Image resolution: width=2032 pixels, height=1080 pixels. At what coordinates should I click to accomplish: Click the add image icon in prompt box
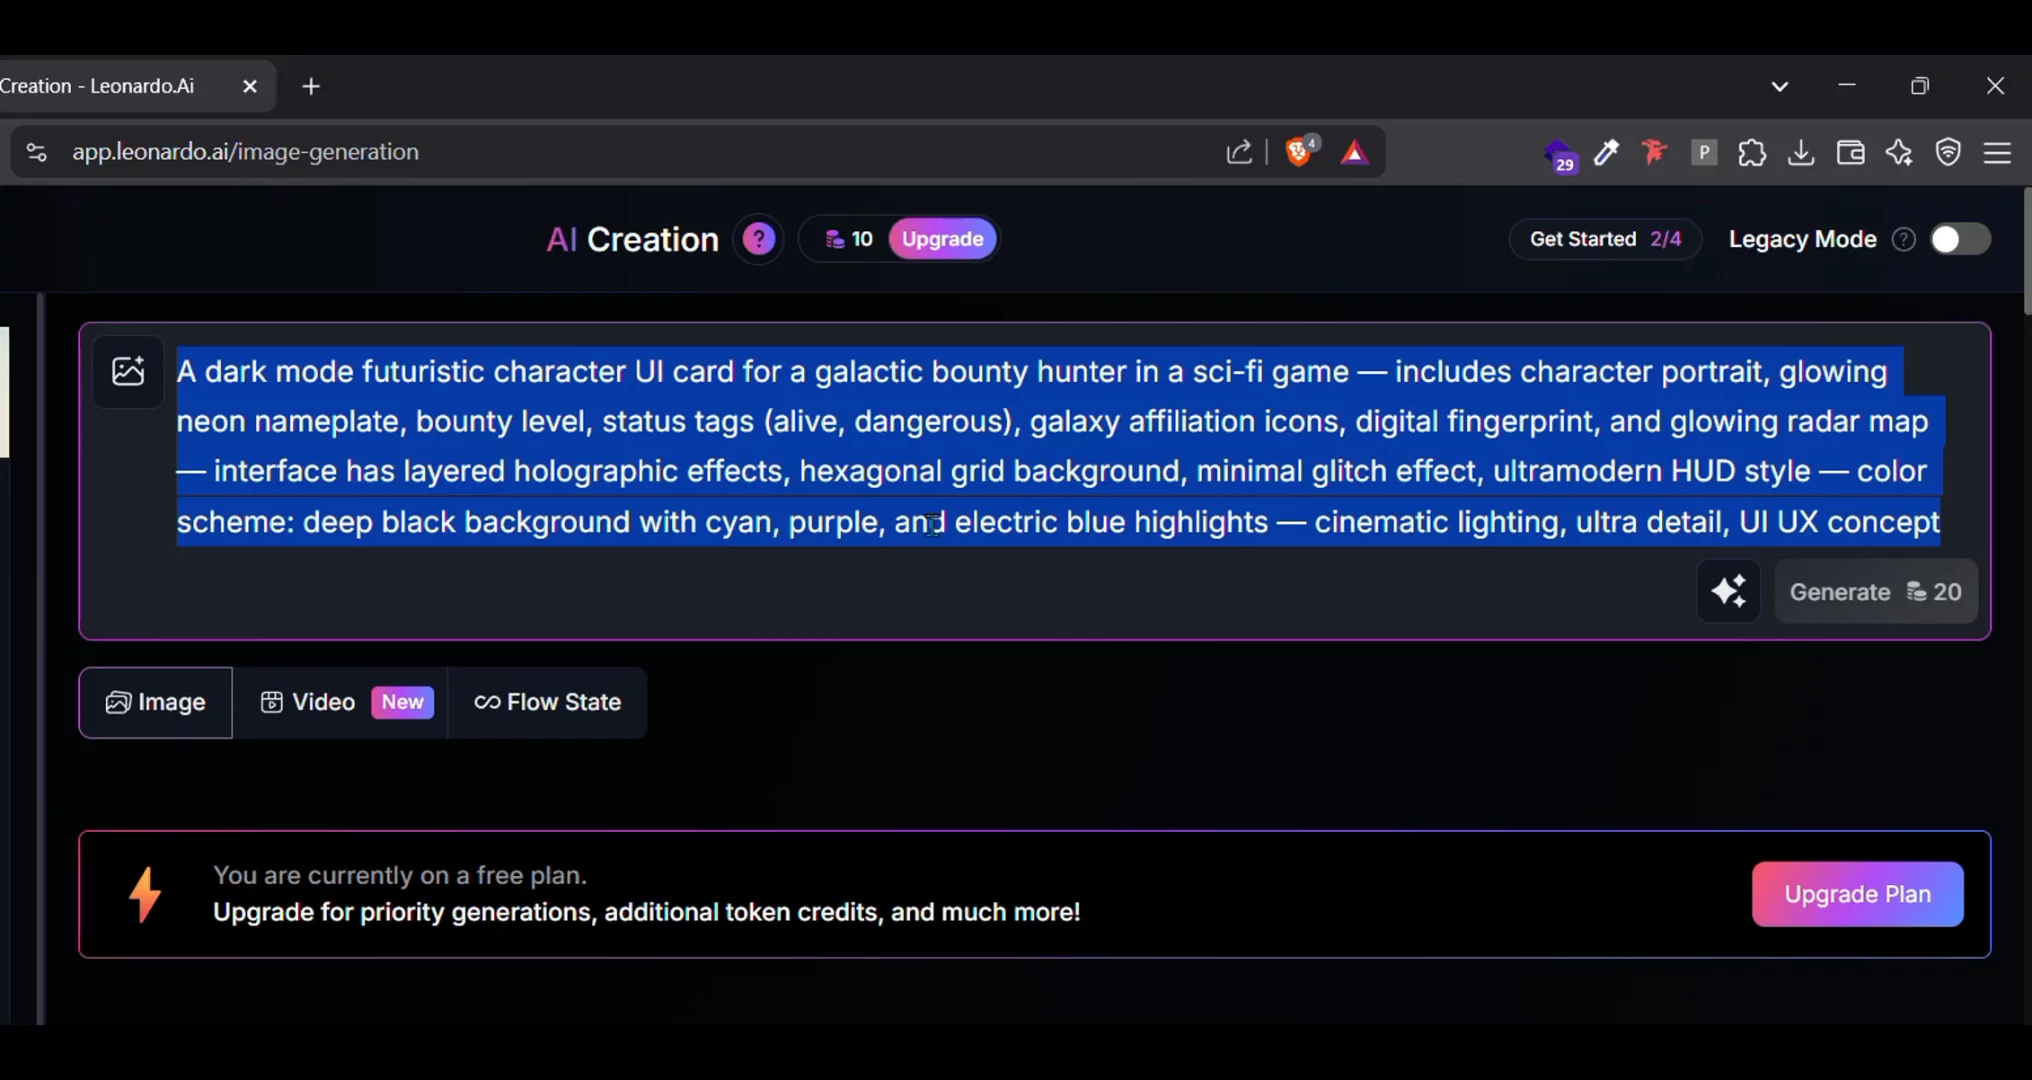tap(128, 371)
